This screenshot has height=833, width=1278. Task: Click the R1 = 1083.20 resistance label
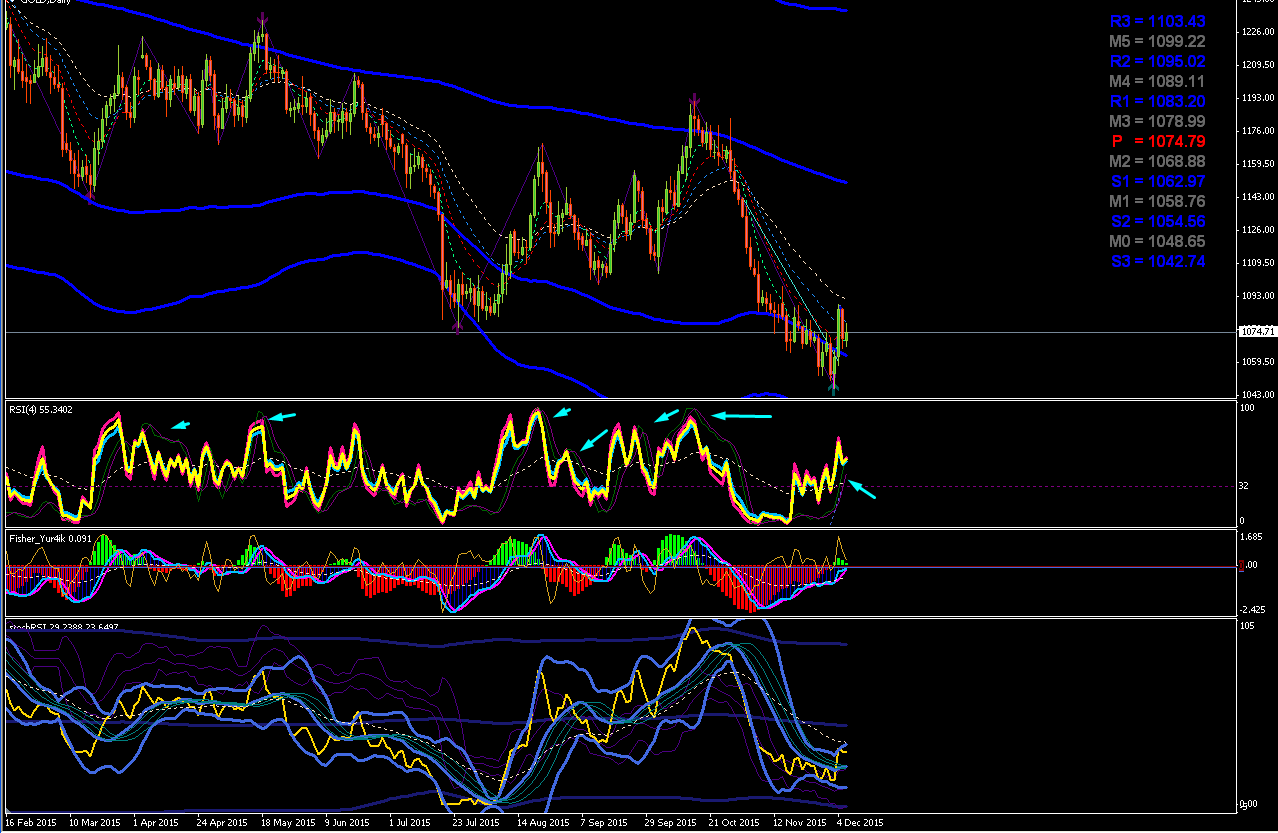pos(1157,101)
